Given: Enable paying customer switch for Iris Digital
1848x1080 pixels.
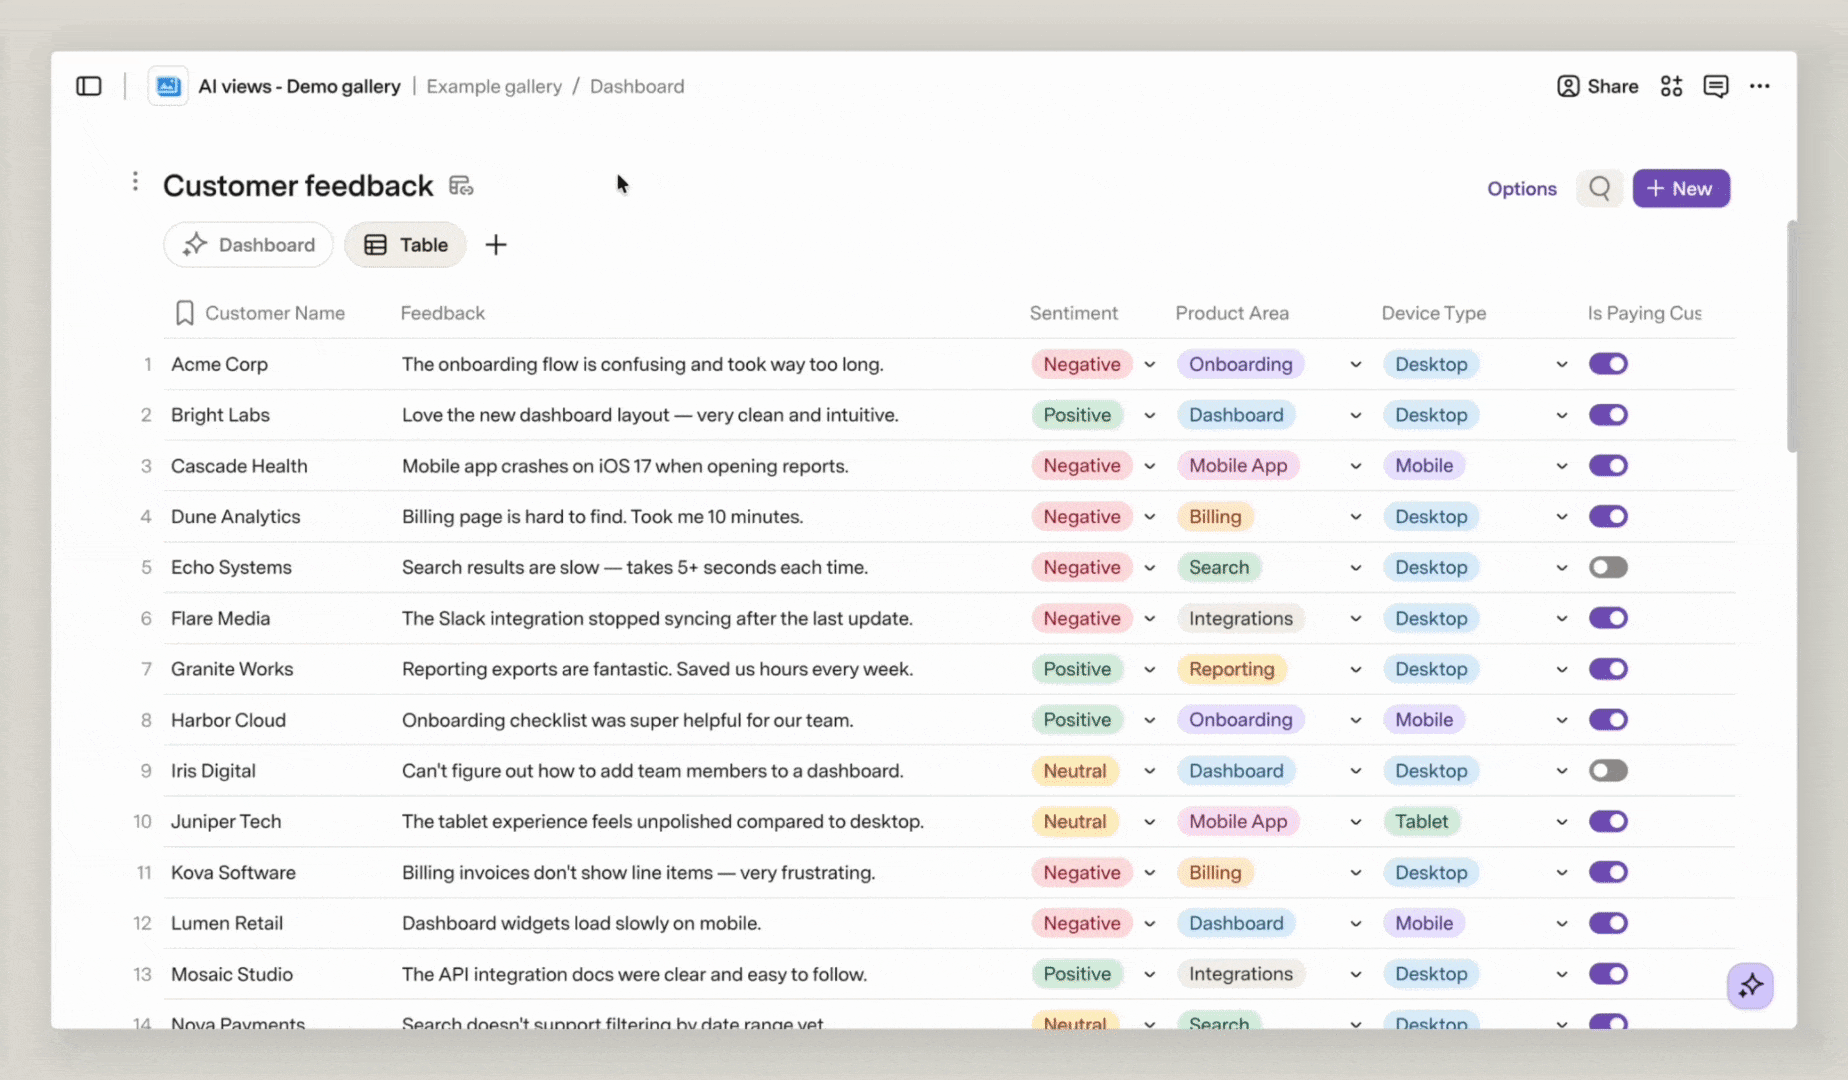Looking at the screenshot, I should [1608, 771].
